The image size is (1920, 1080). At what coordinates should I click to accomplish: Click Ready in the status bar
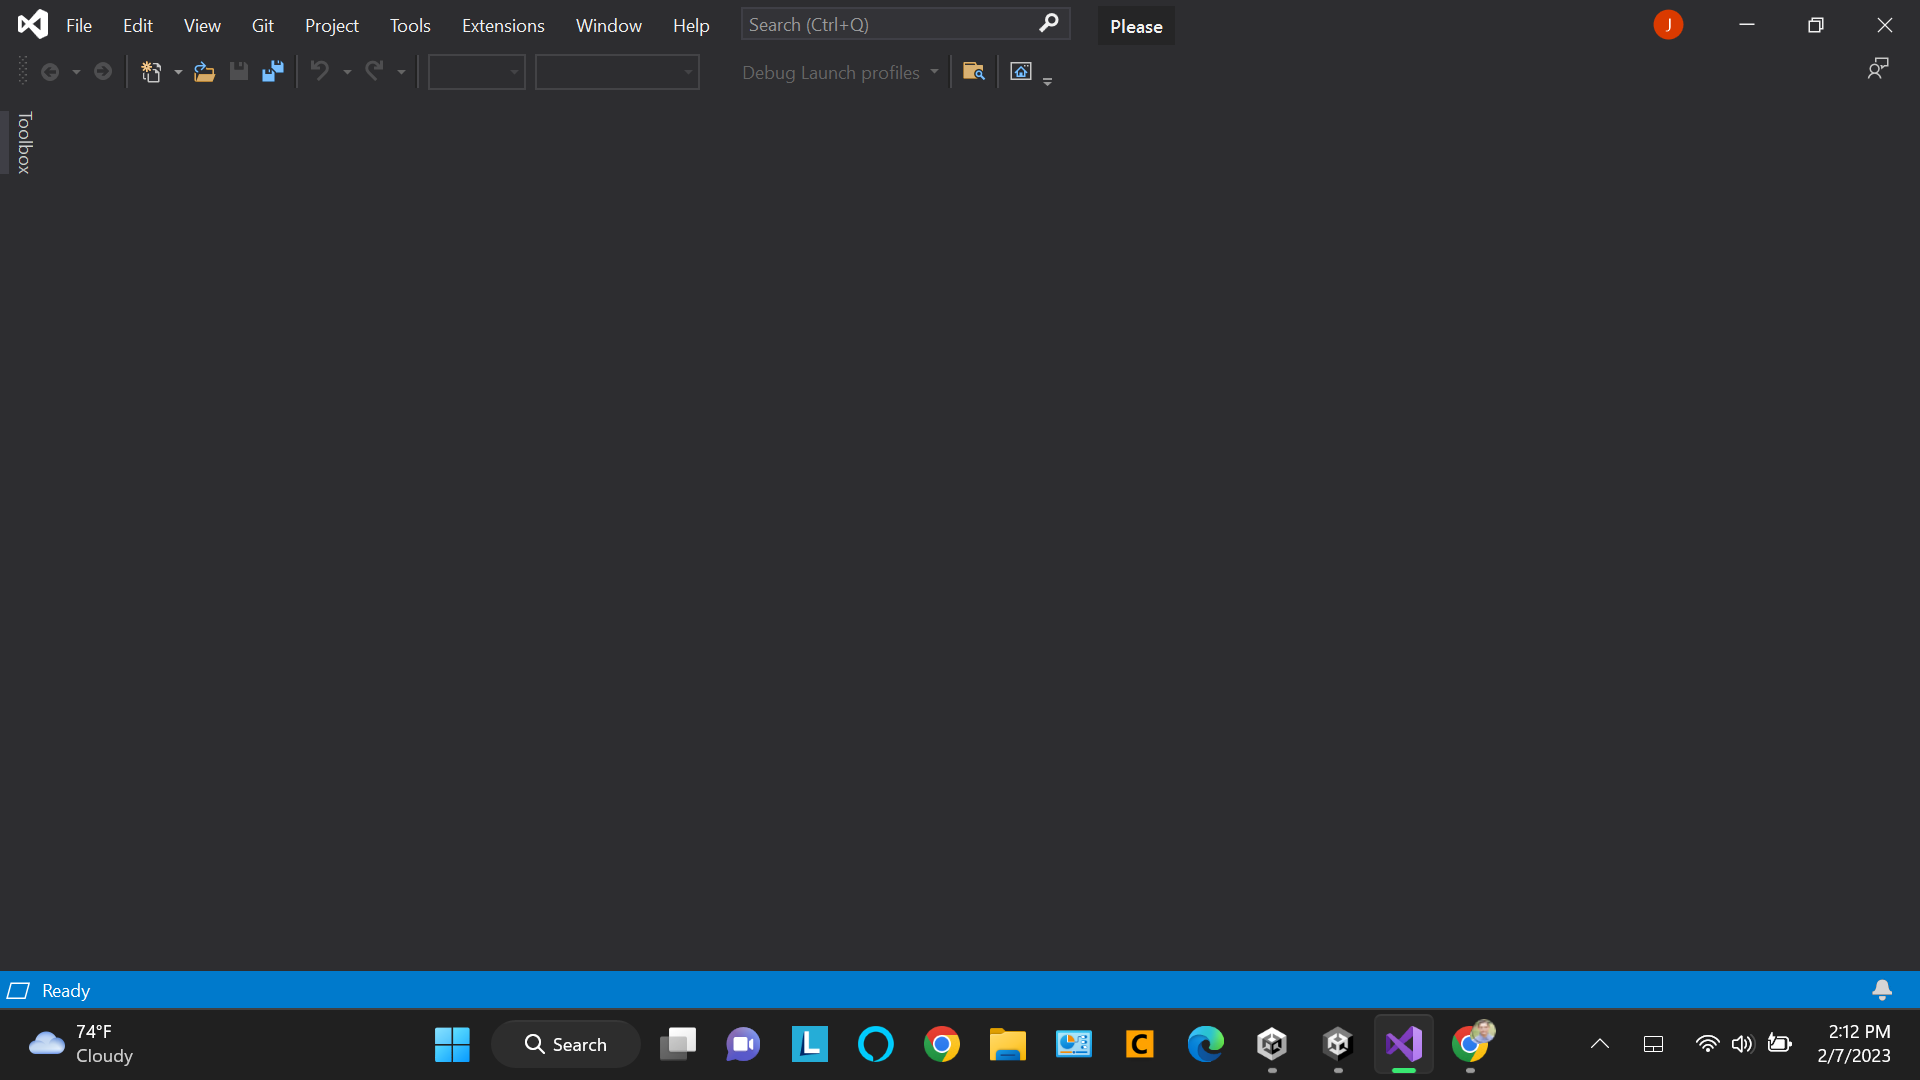[64, 990]
